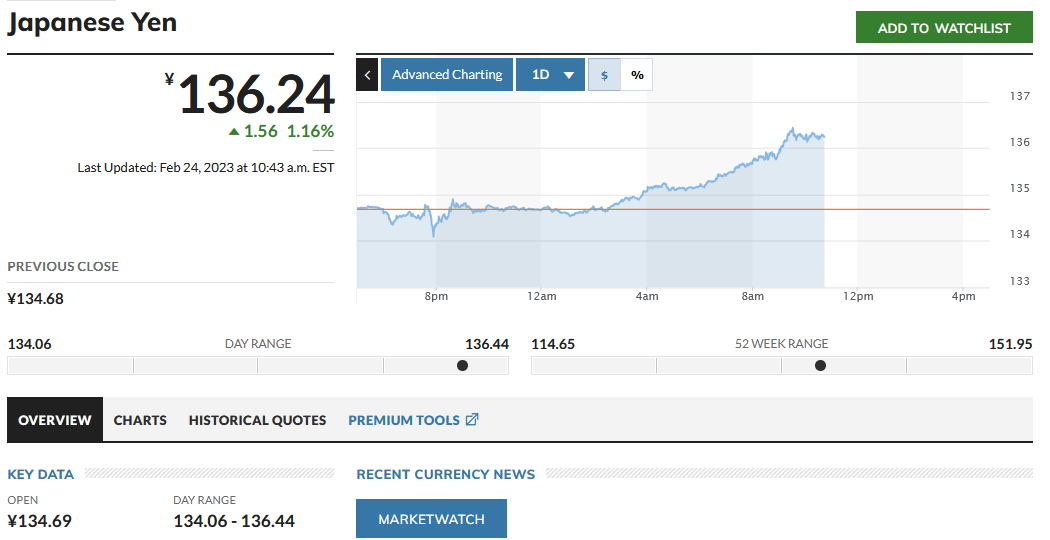Click the 52 Week Range marker dot
This screenshot has width=1050, height=540.
(820, 365)
